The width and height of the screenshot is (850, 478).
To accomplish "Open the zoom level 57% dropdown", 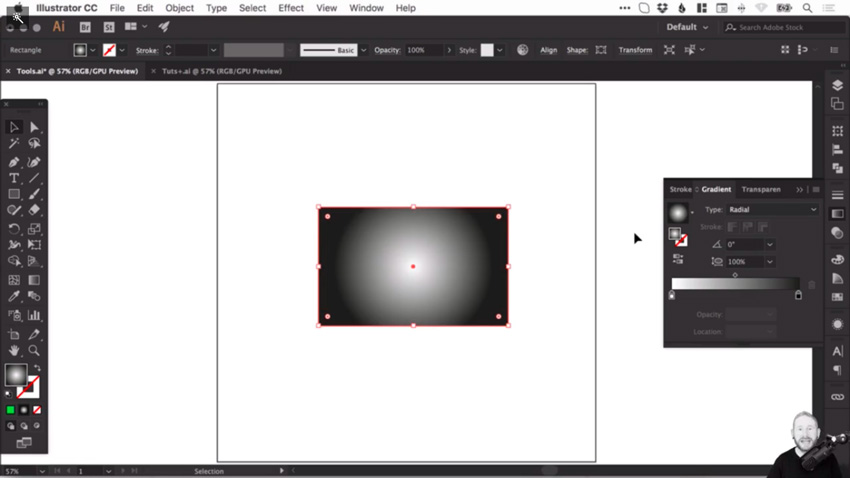I will coord(42,471).
